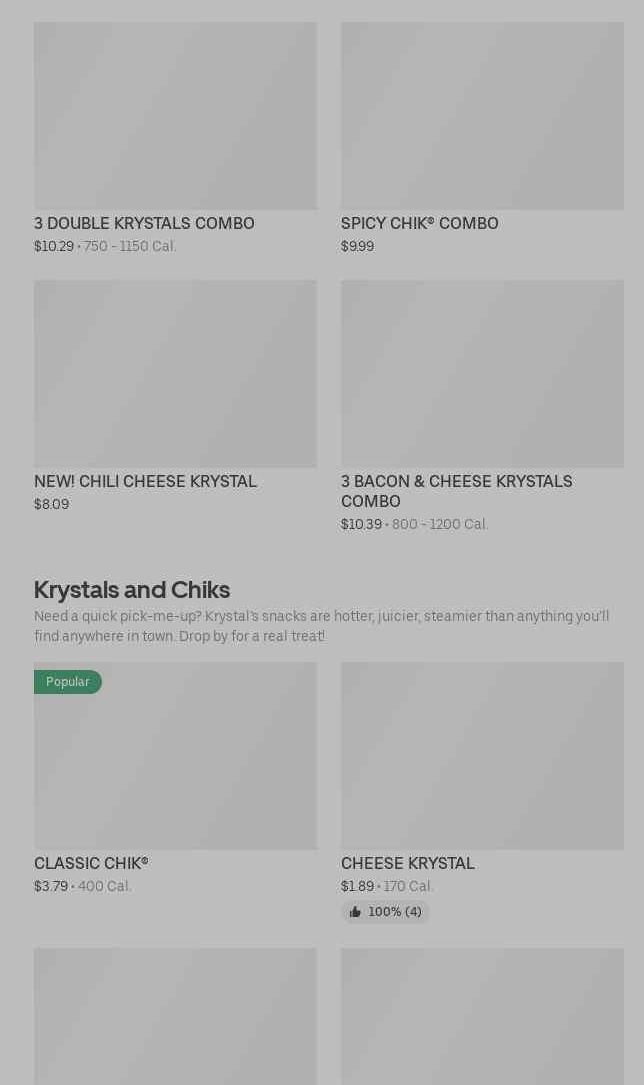Click the 3 DOUBLE KRYSTALS COMBO title
644x1085 pixels.
tap(145, 224)
